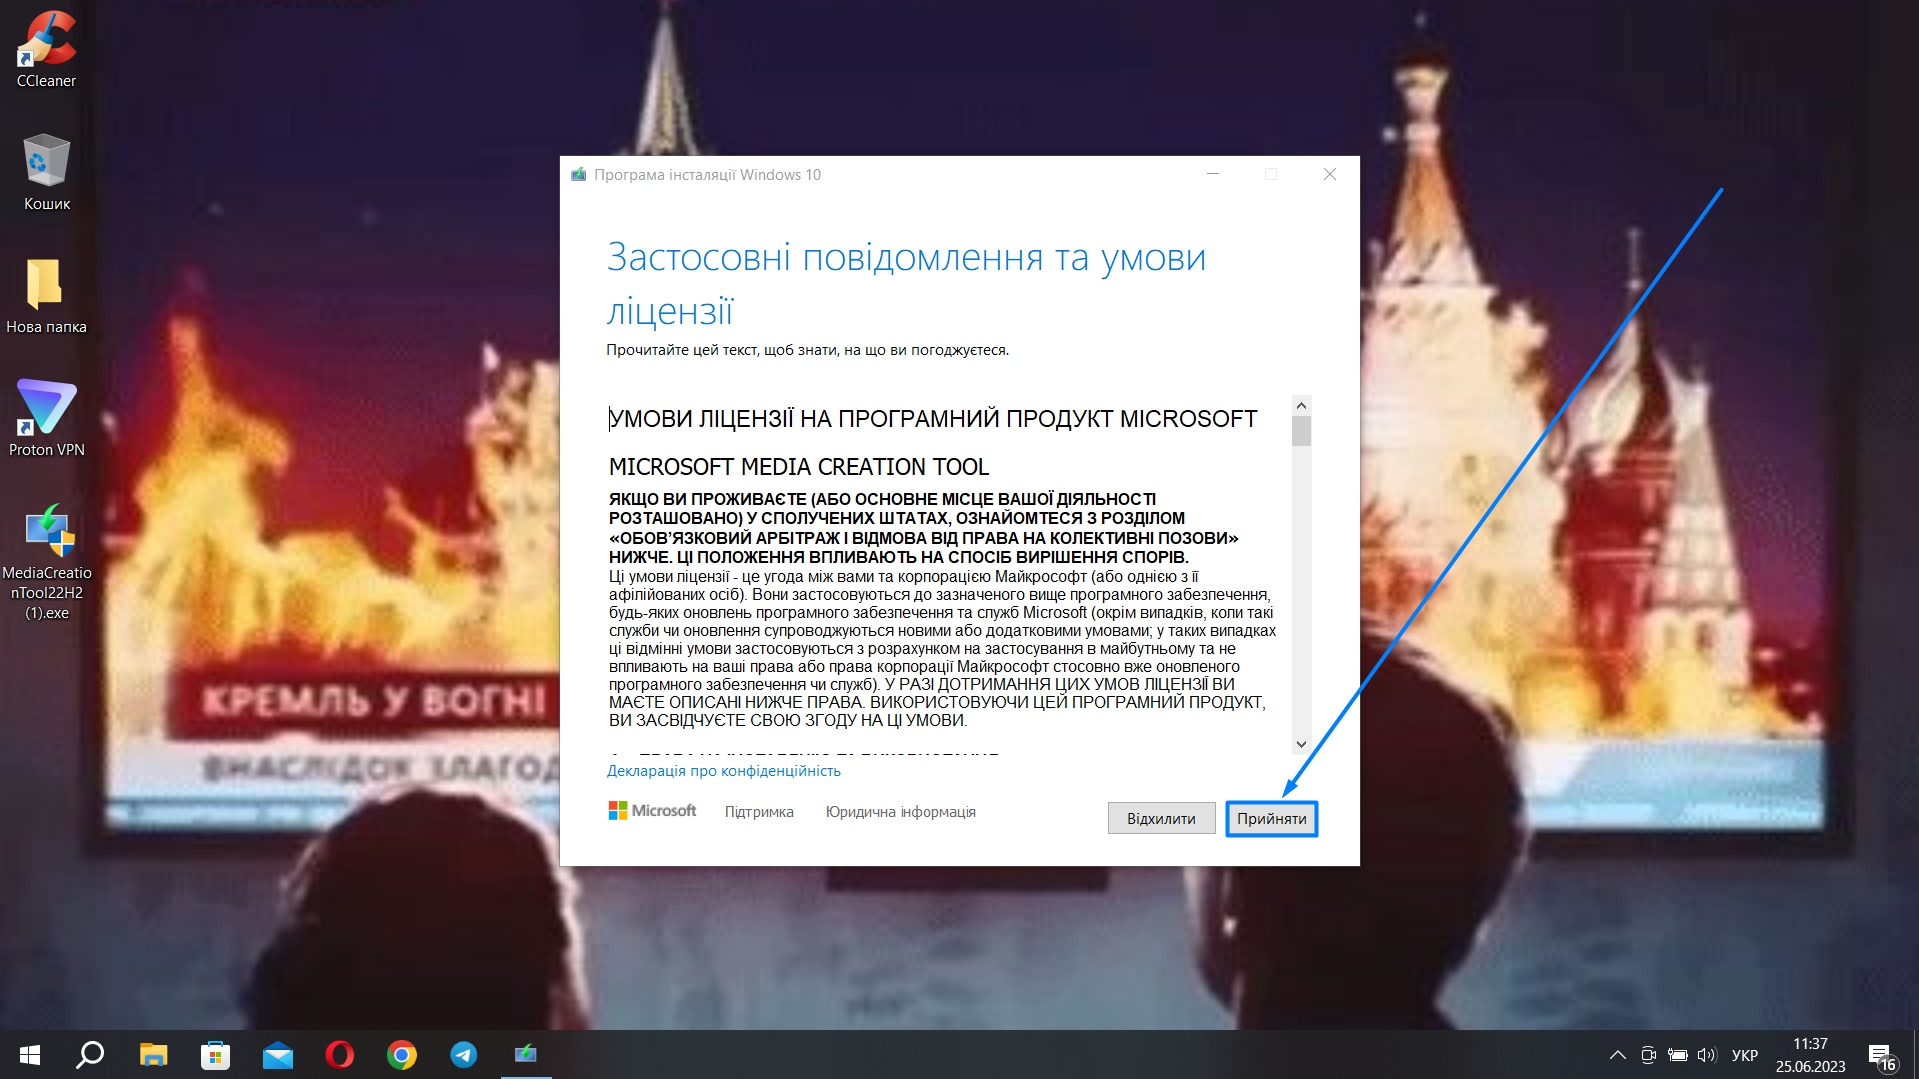Open the Підтримка support link

759,812
